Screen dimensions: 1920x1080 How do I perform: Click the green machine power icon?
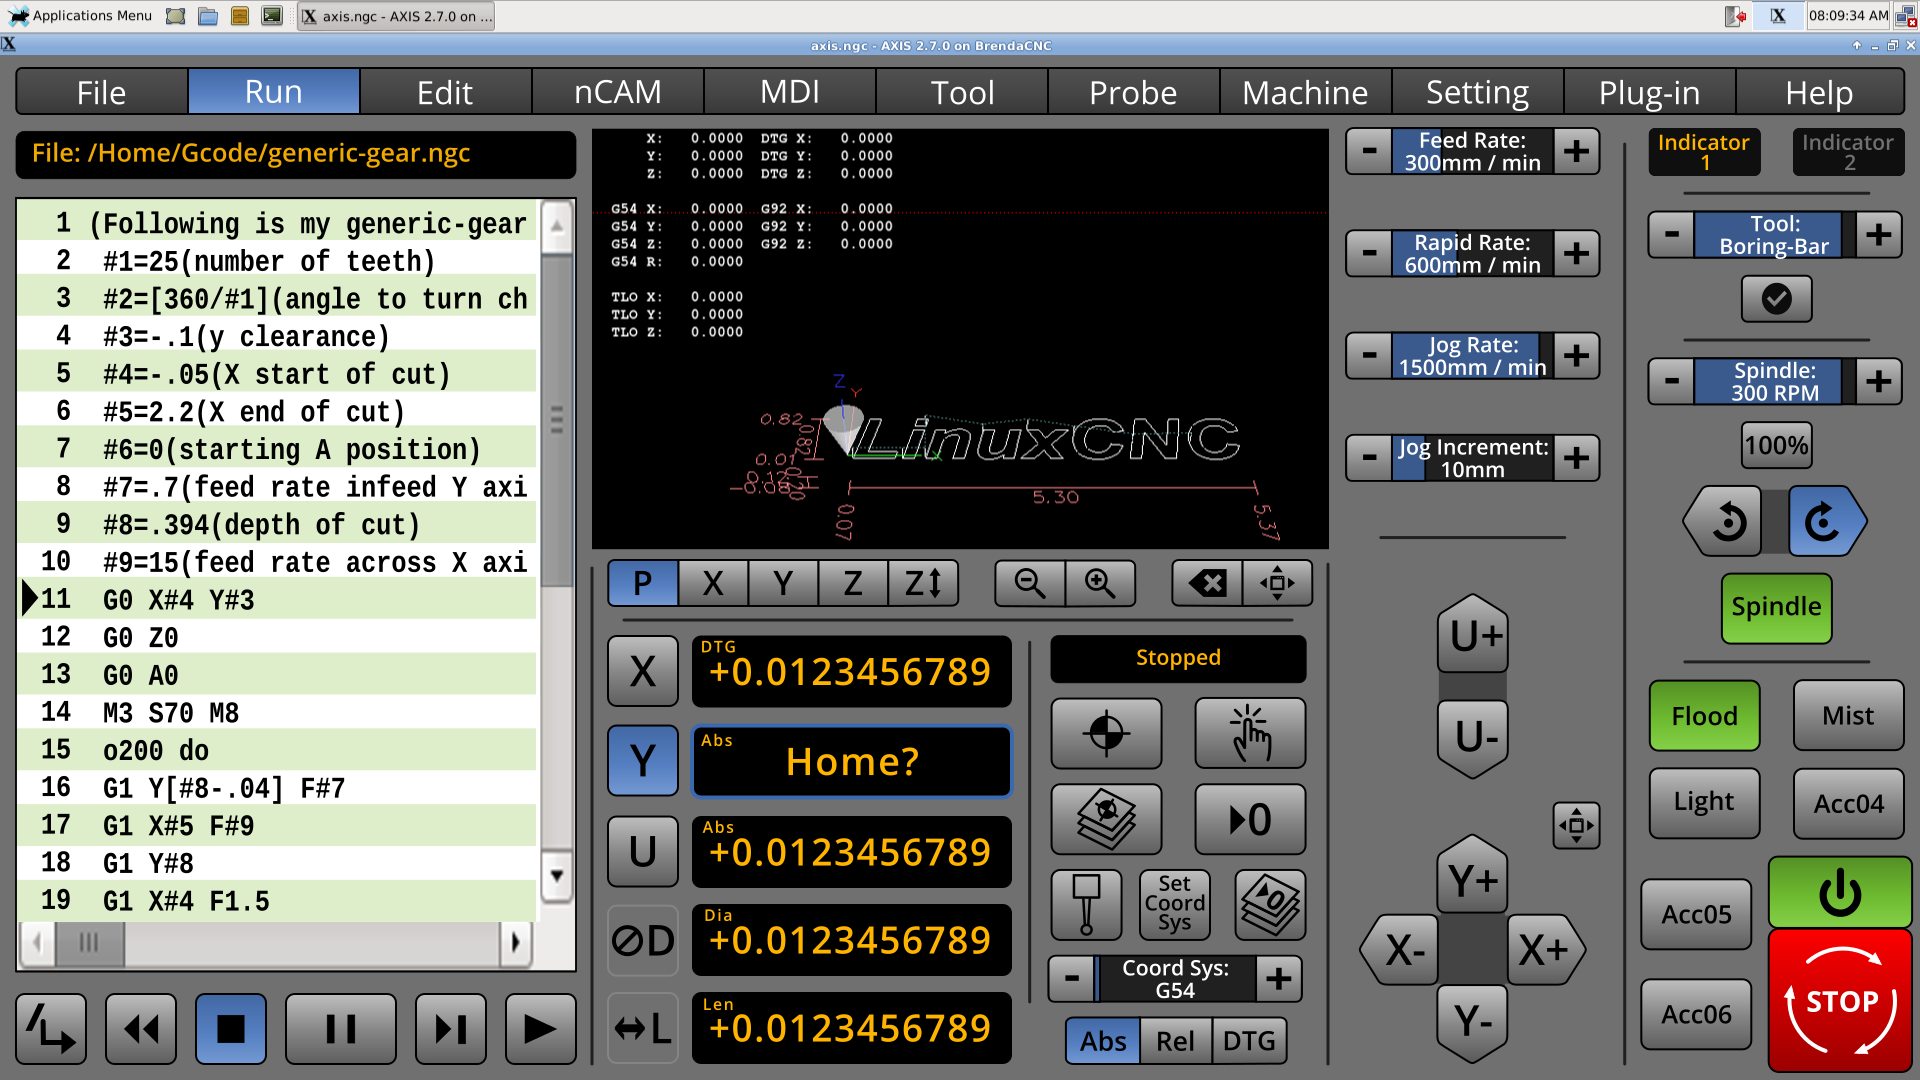(x=1839, y=892)
